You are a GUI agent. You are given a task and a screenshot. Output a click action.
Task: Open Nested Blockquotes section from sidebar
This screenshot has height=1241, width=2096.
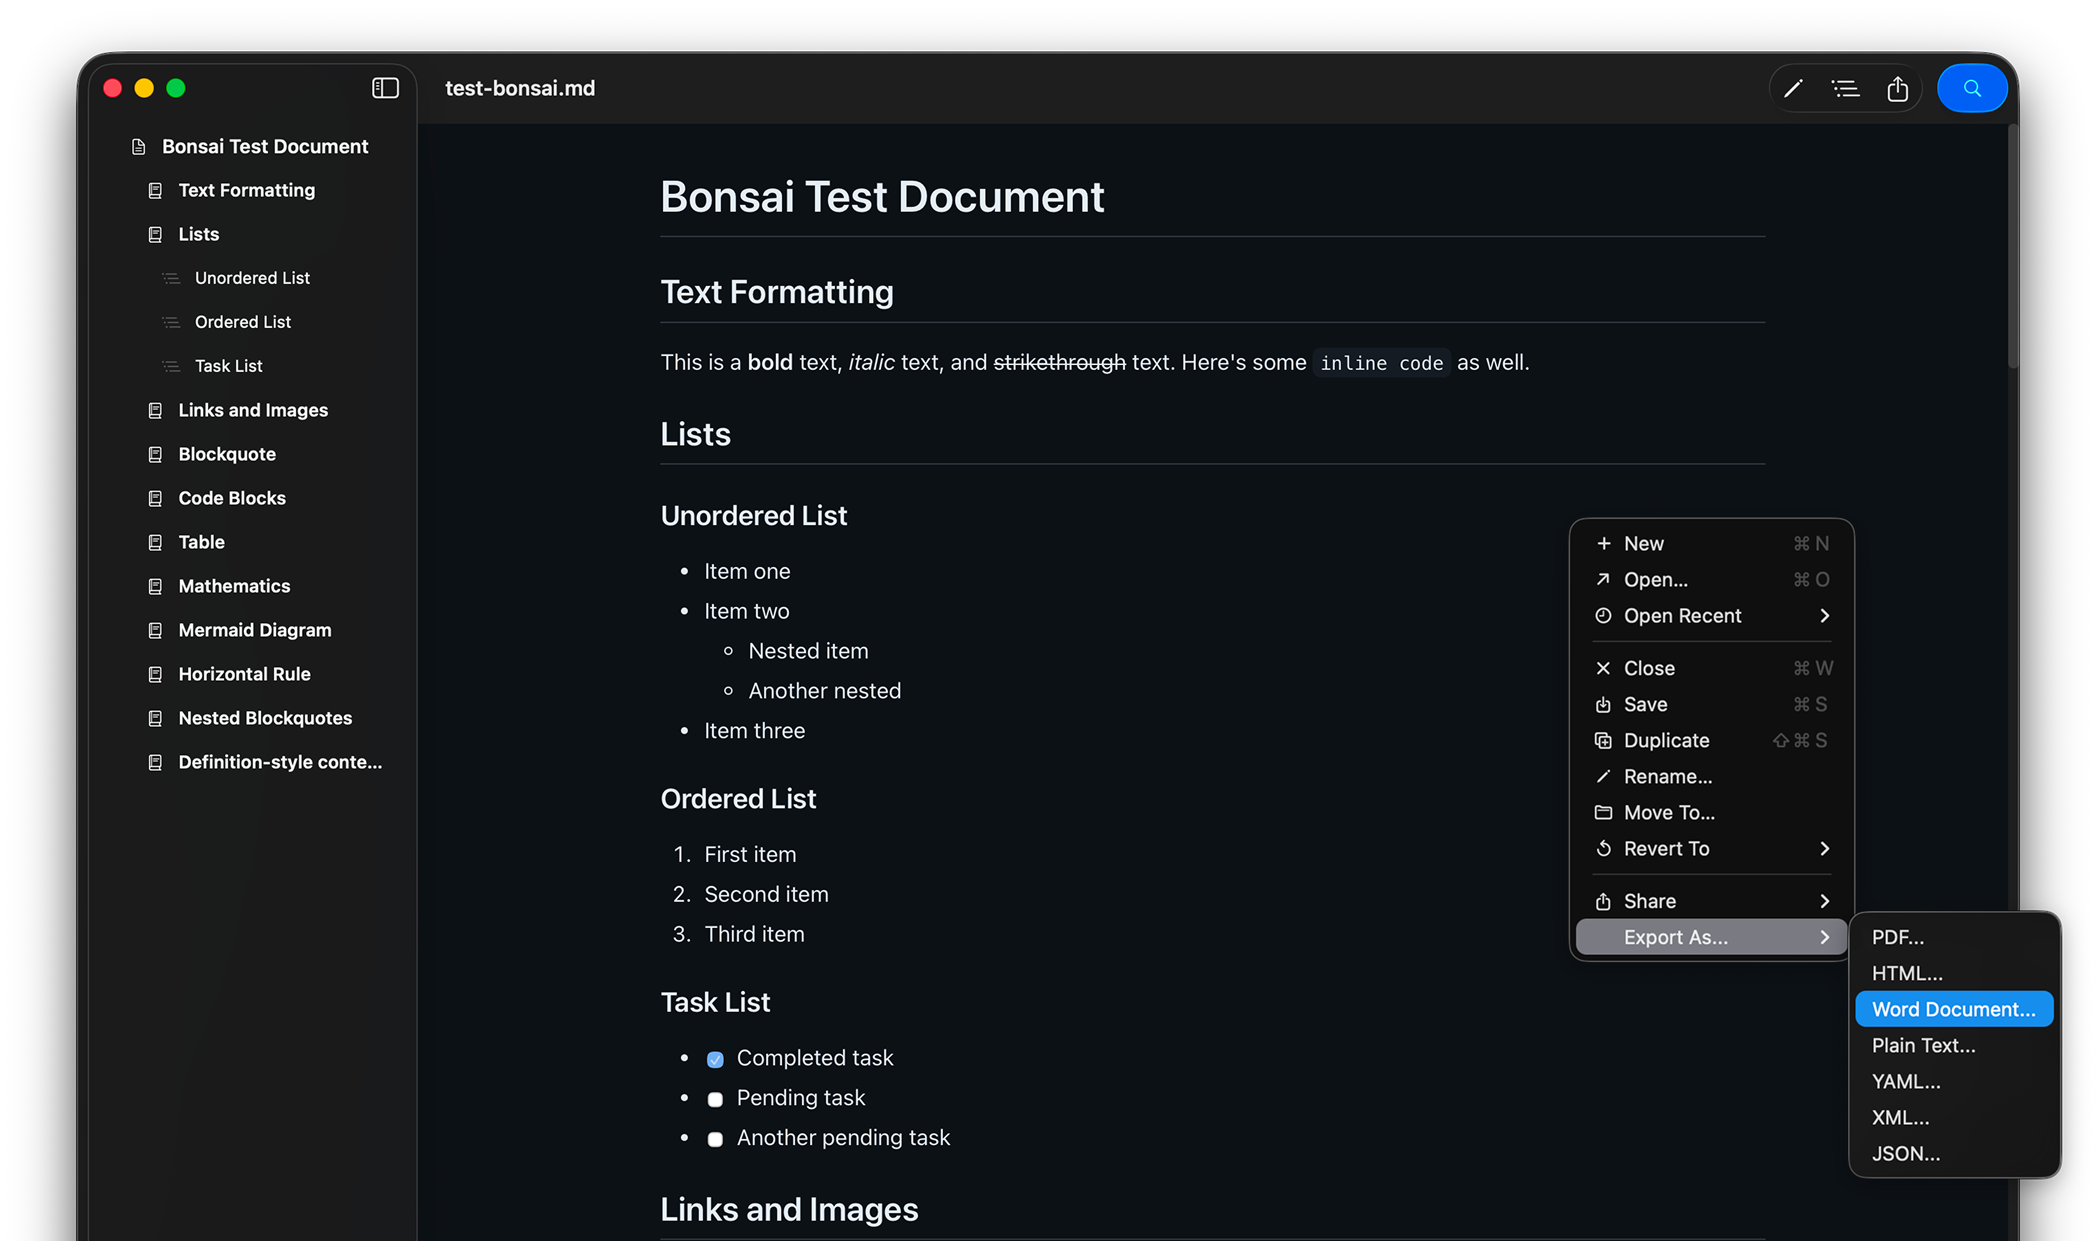(265, 718)
